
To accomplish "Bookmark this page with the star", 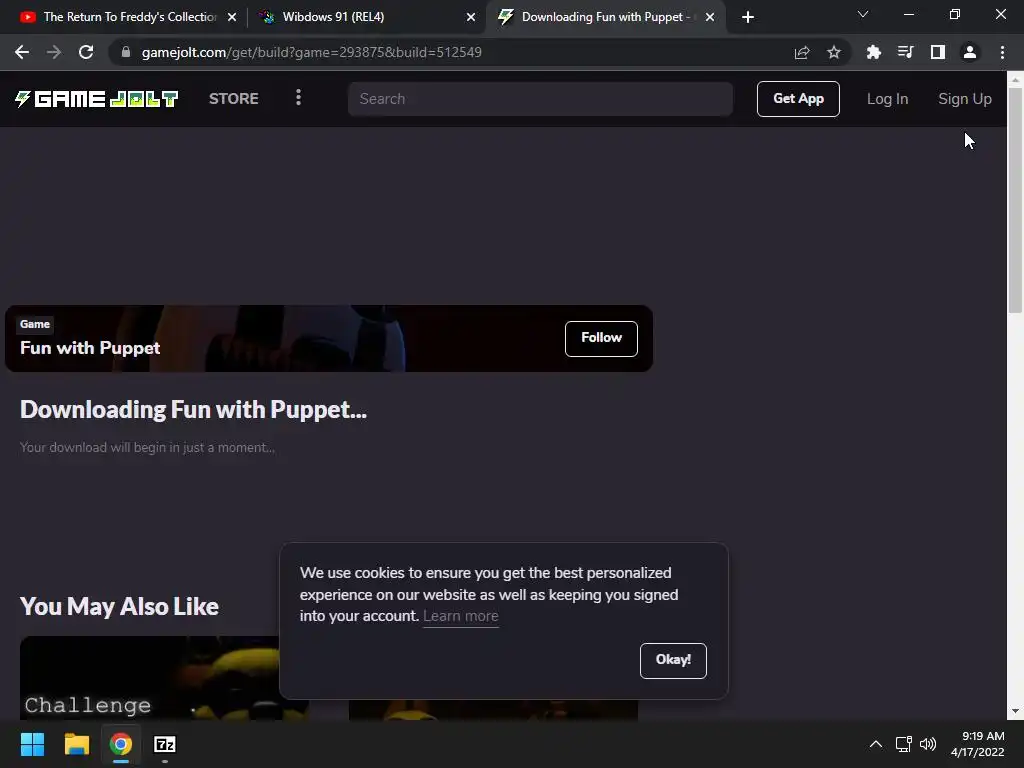I will (x=834, y=52).
